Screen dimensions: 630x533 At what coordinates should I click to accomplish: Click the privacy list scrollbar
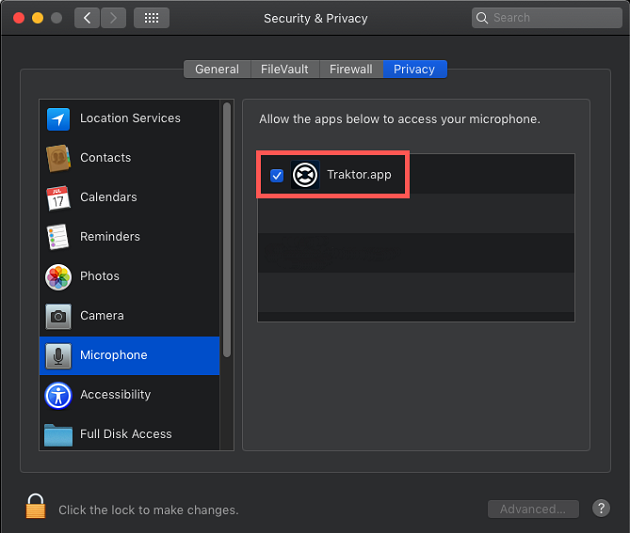click(x=227, y=230)
